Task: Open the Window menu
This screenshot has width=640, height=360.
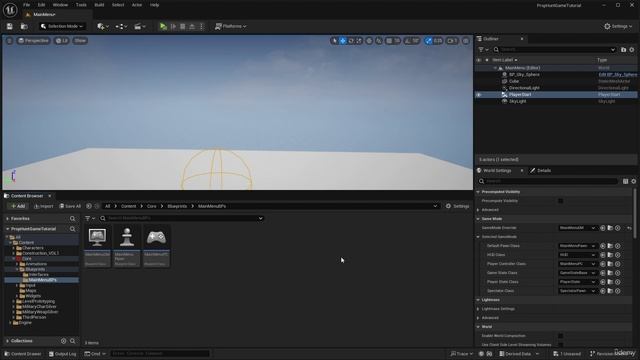Action: pos(60,5)
